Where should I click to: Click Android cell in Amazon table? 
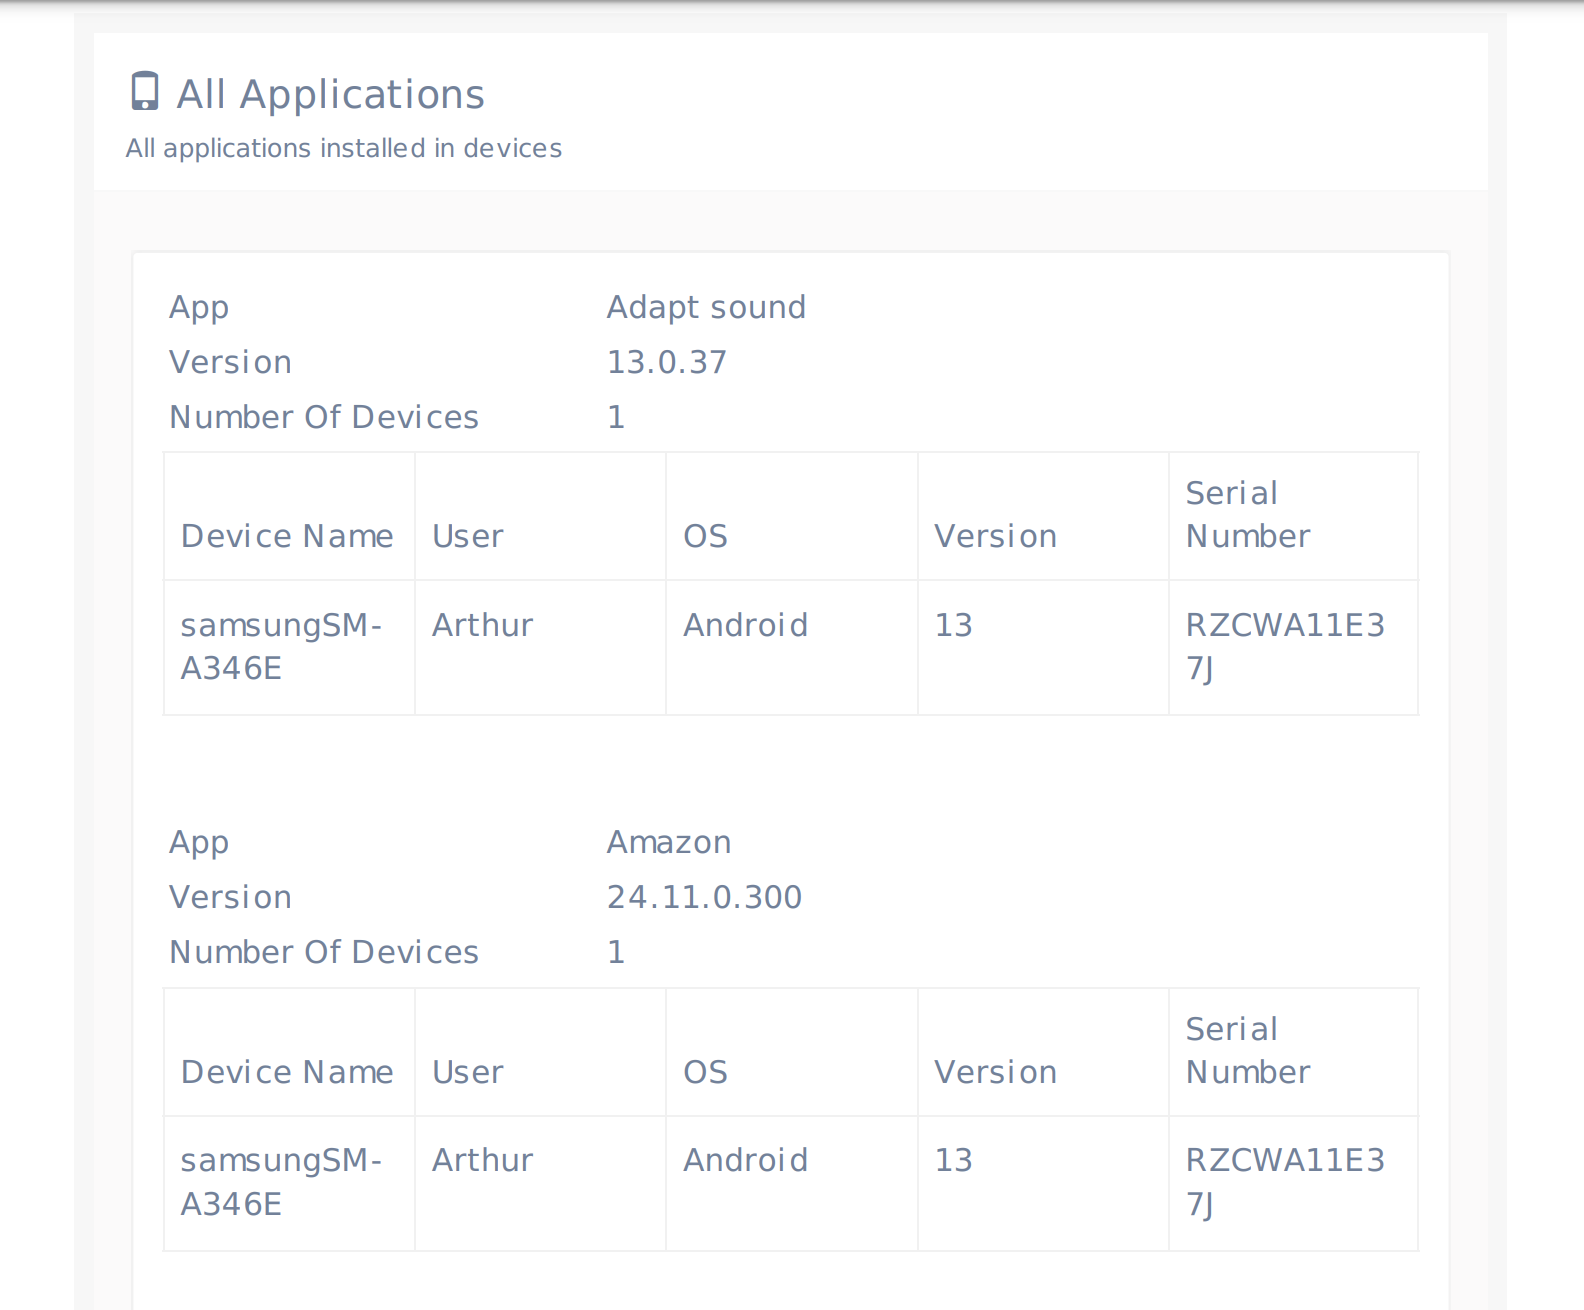coord(745,1160)
